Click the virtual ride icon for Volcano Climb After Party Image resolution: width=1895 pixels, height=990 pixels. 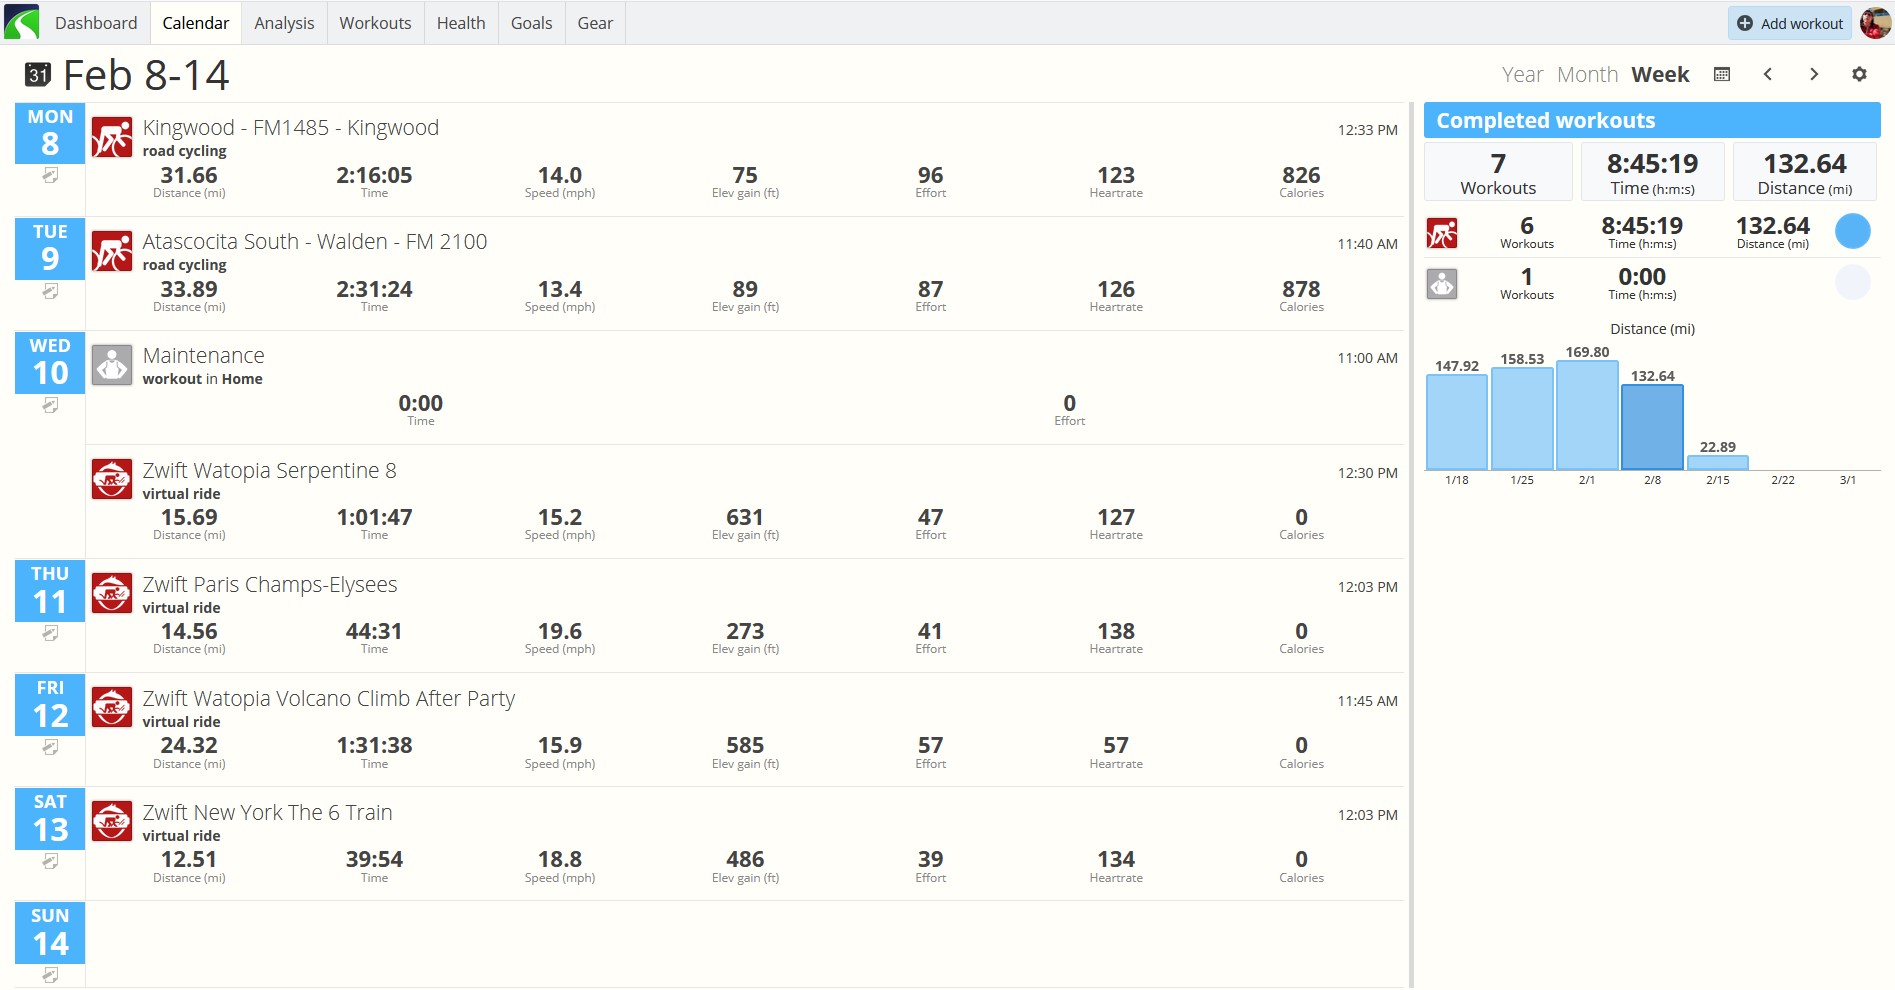click(112, 708)
